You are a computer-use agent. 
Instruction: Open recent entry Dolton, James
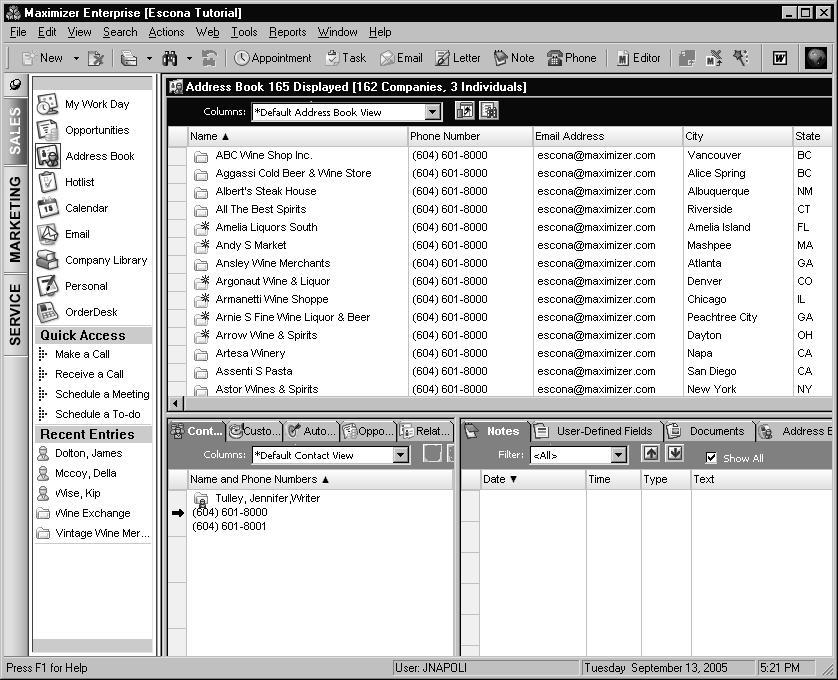pos(88,453)
